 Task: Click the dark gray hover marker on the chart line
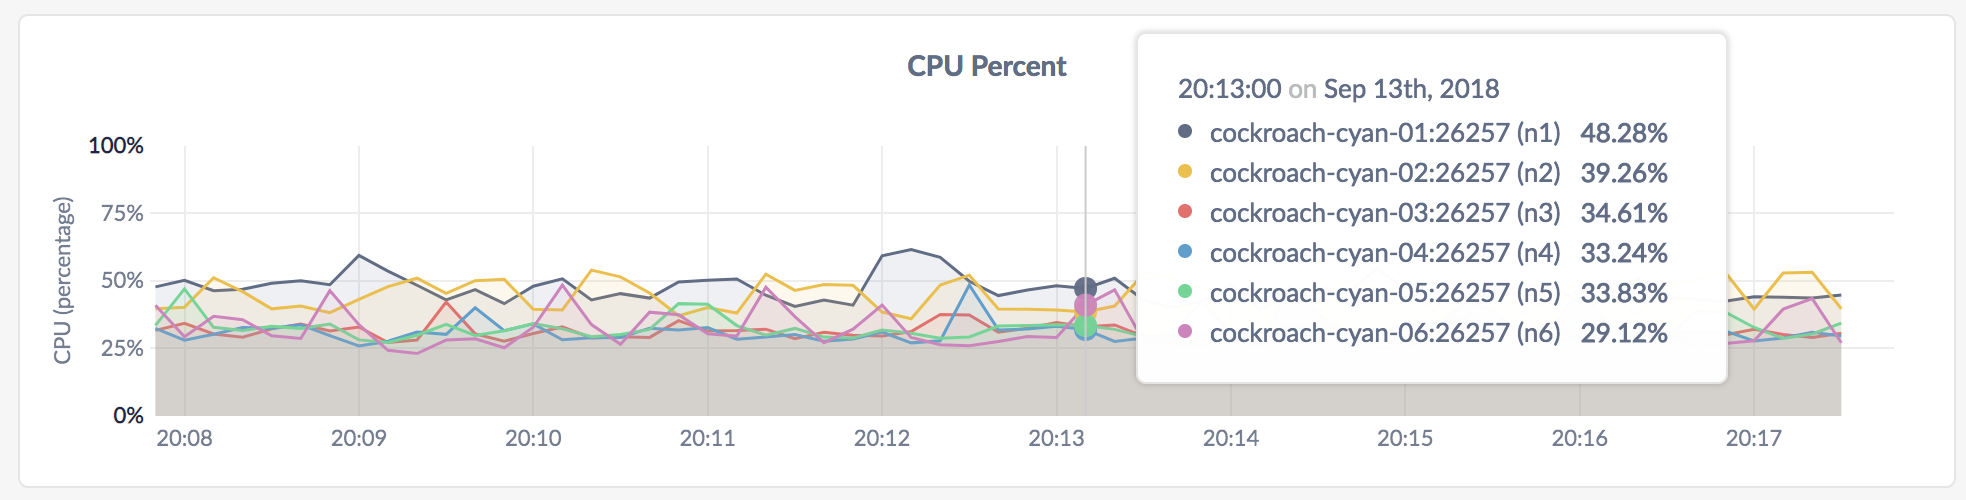(1085, 288)
